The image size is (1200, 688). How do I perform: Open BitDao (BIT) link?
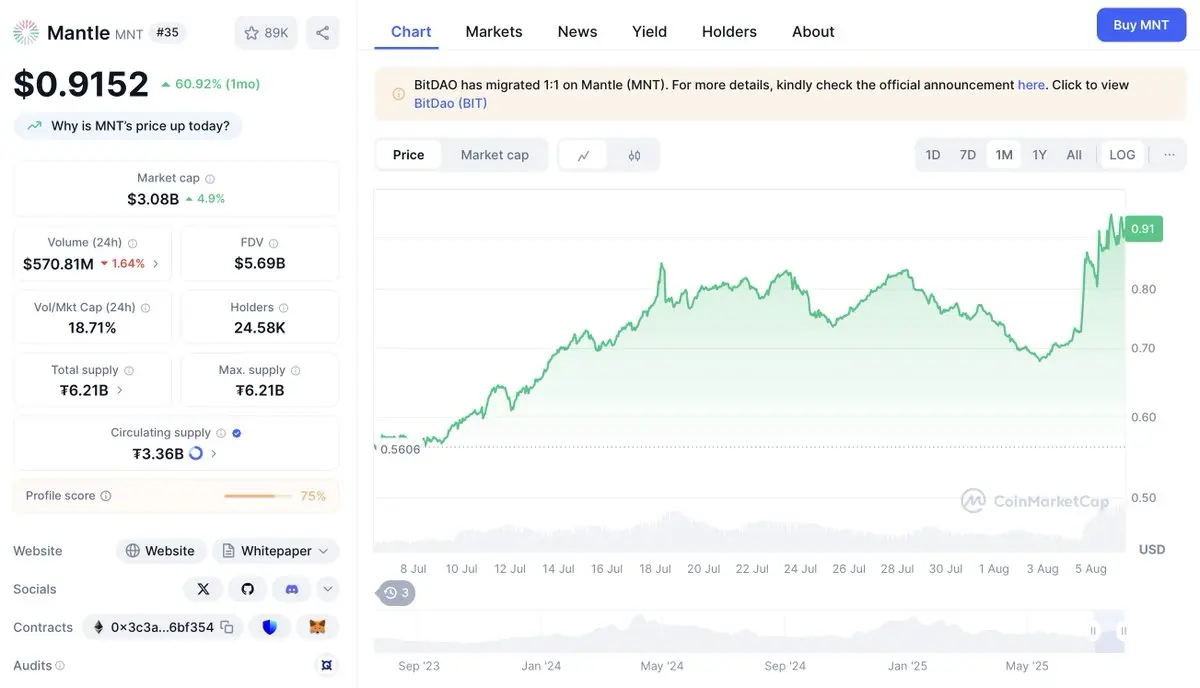450,103
